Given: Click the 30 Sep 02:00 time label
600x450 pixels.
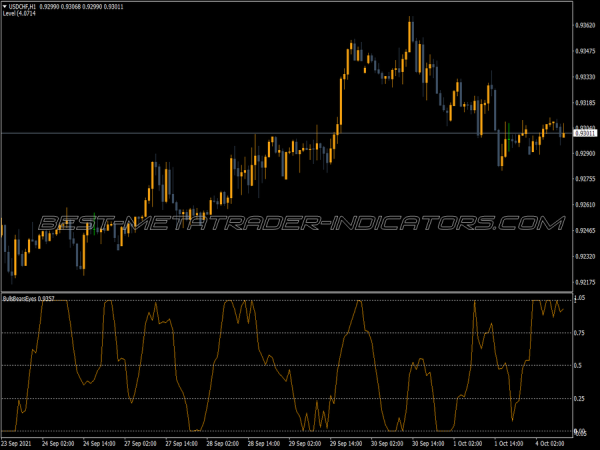Looking at the screenshot, I should click(387, 444).
